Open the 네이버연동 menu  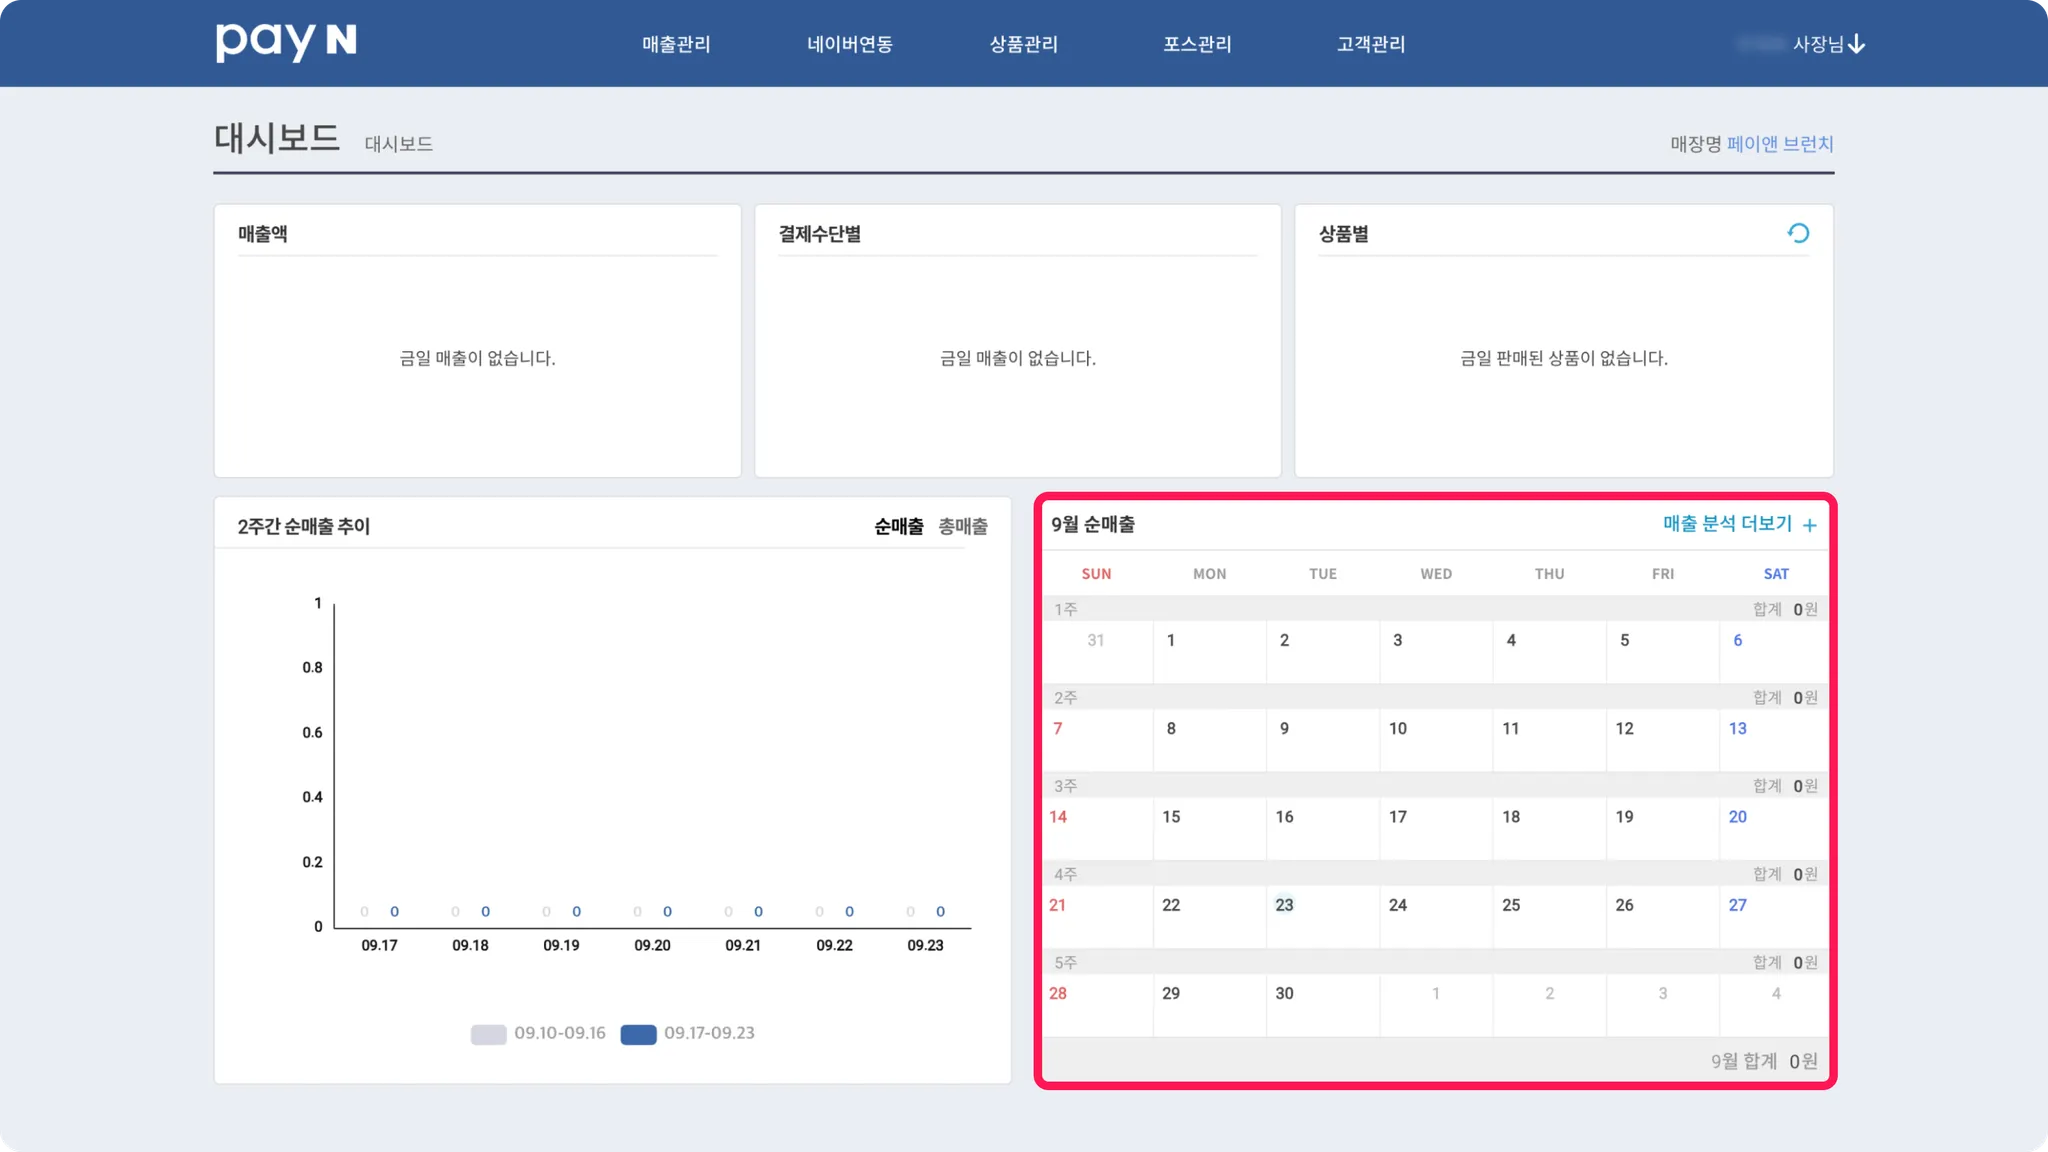point(849,44)
